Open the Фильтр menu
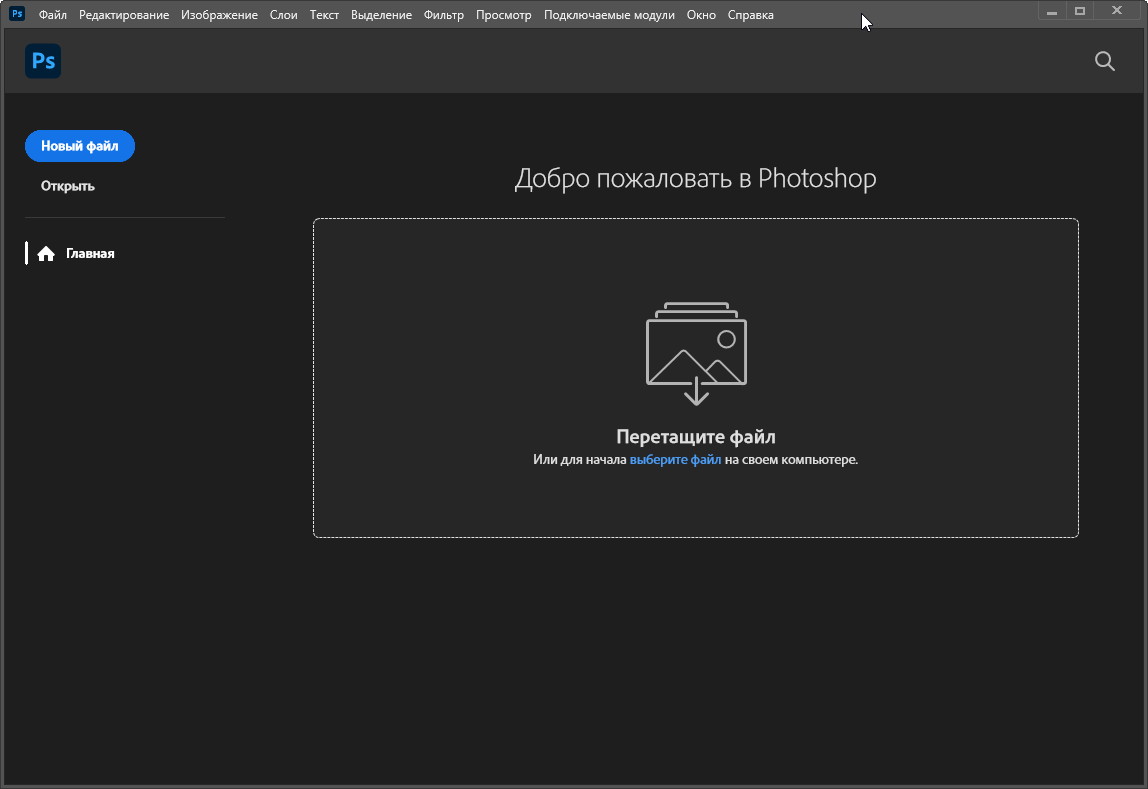Image resolution: width=1148 pixels, height=789 pixels. pos(444,15)
